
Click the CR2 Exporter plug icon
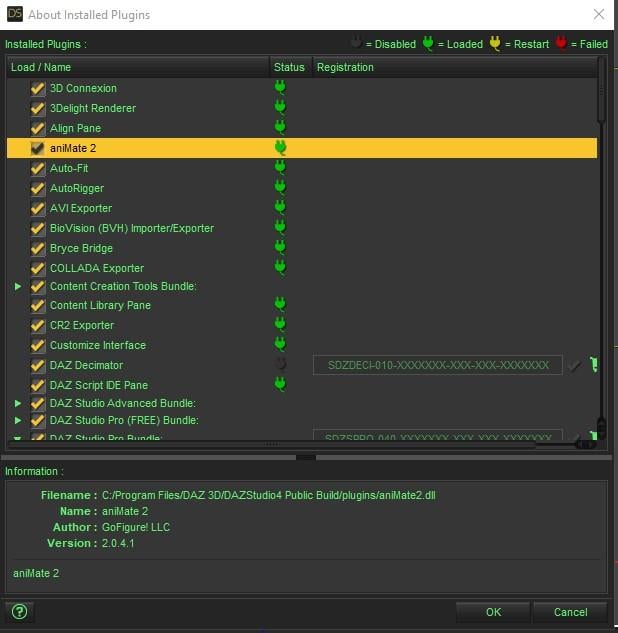coord(280,325)
